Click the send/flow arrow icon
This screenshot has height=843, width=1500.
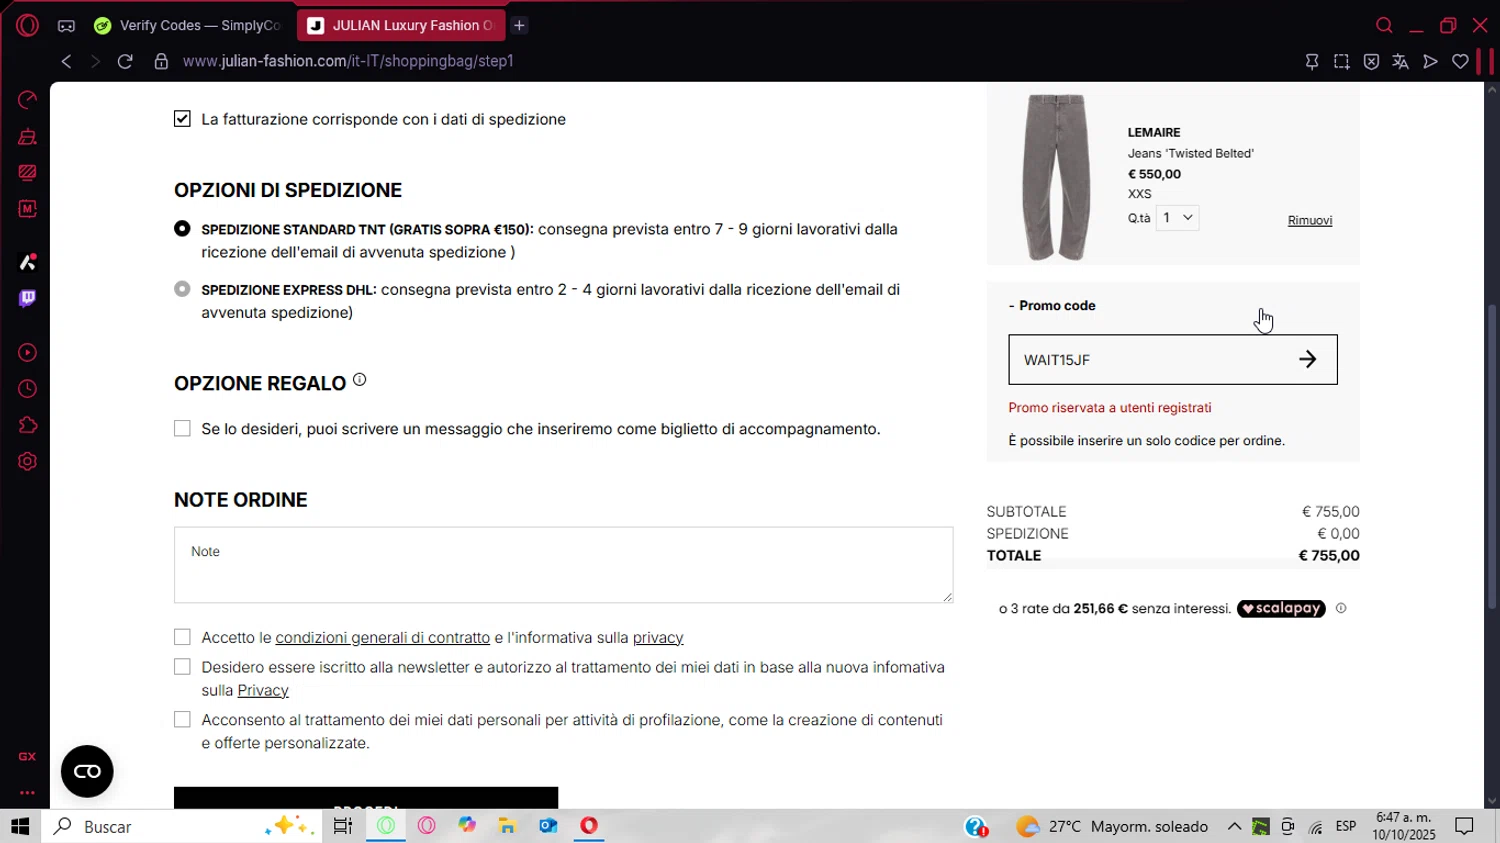tap(1430, 62)
